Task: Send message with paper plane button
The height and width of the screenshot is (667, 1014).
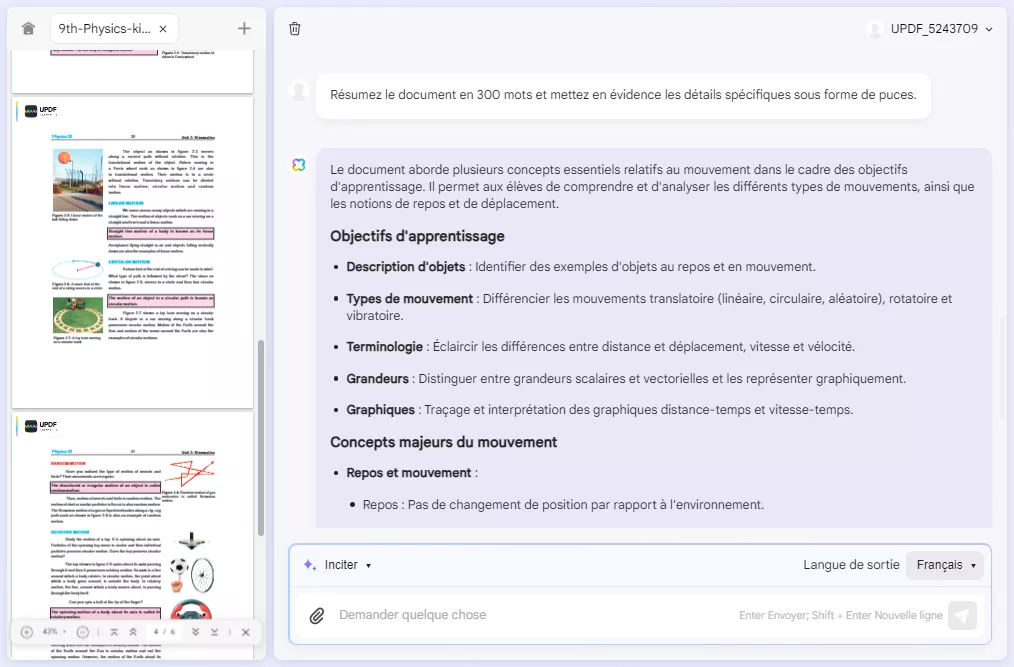Action: click(x=962, y=615)
